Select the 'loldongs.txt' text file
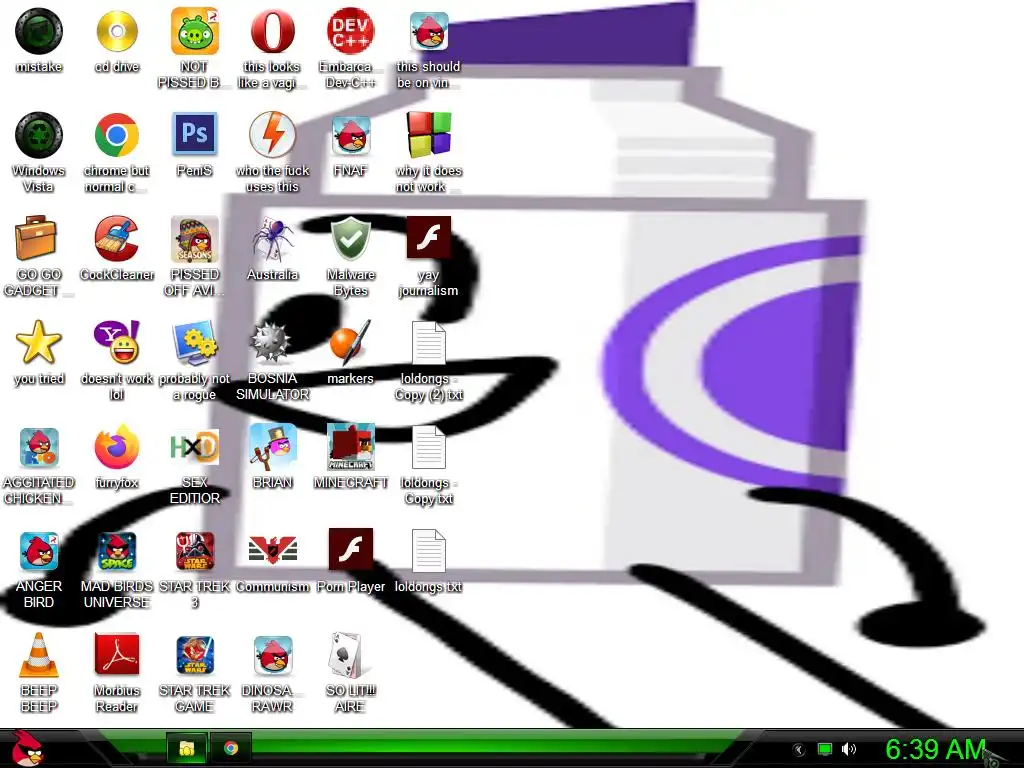Image resolution: width=1024 pixels, height=768 pixels. click(429, 551)
